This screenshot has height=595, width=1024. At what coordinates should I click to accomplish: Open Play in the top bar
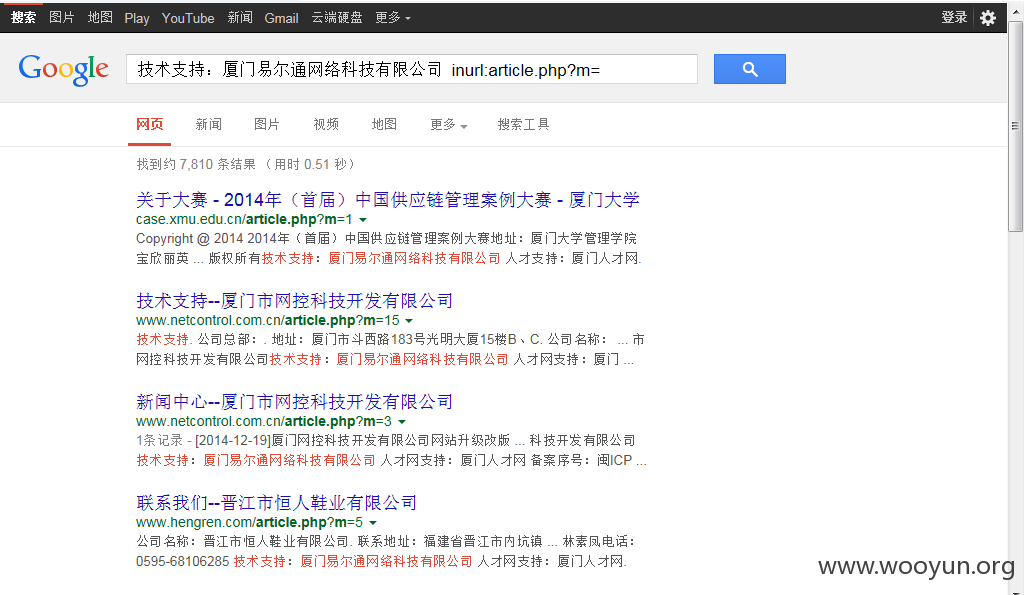[136, 18]
